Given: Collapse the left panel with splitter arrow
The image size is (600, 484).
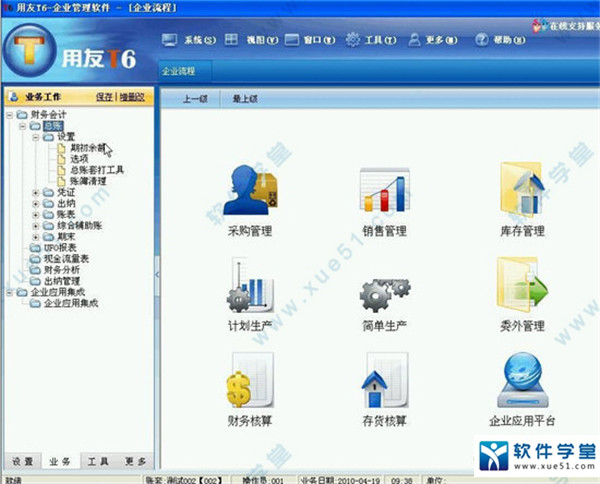Looking at the screenshot, I should pyautogui.click(x=157, y=274).
